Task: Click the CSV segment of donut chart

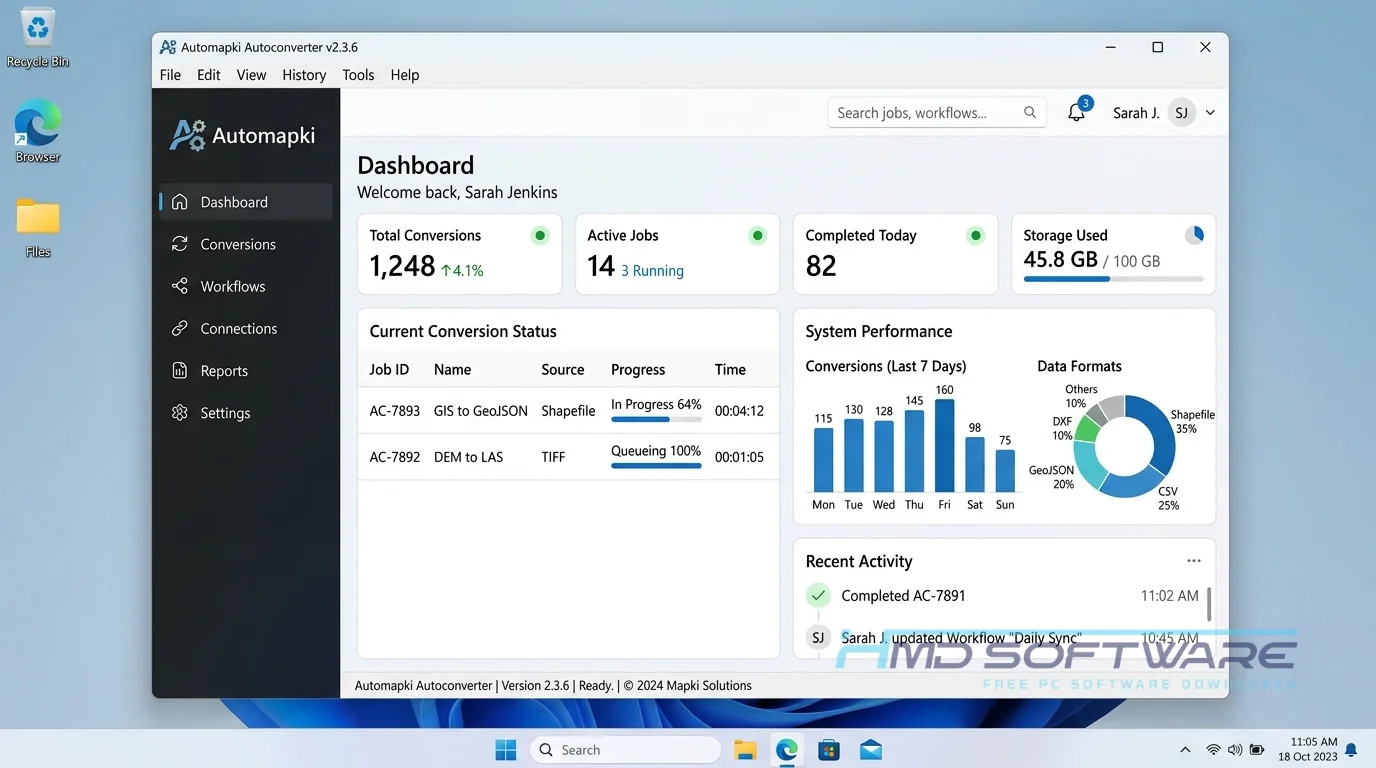Action: coord(1129,482)
